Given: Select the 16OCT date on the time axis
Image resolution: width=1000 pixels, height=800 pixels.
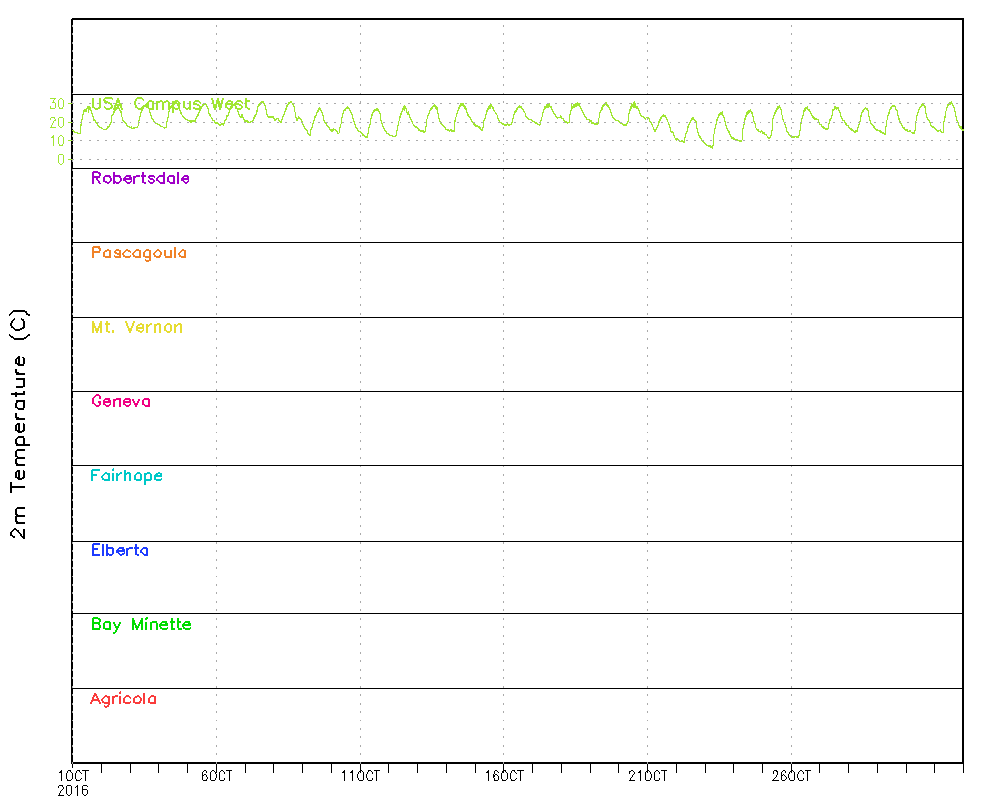Looking at the screenshot, I should tap(504, 776).
